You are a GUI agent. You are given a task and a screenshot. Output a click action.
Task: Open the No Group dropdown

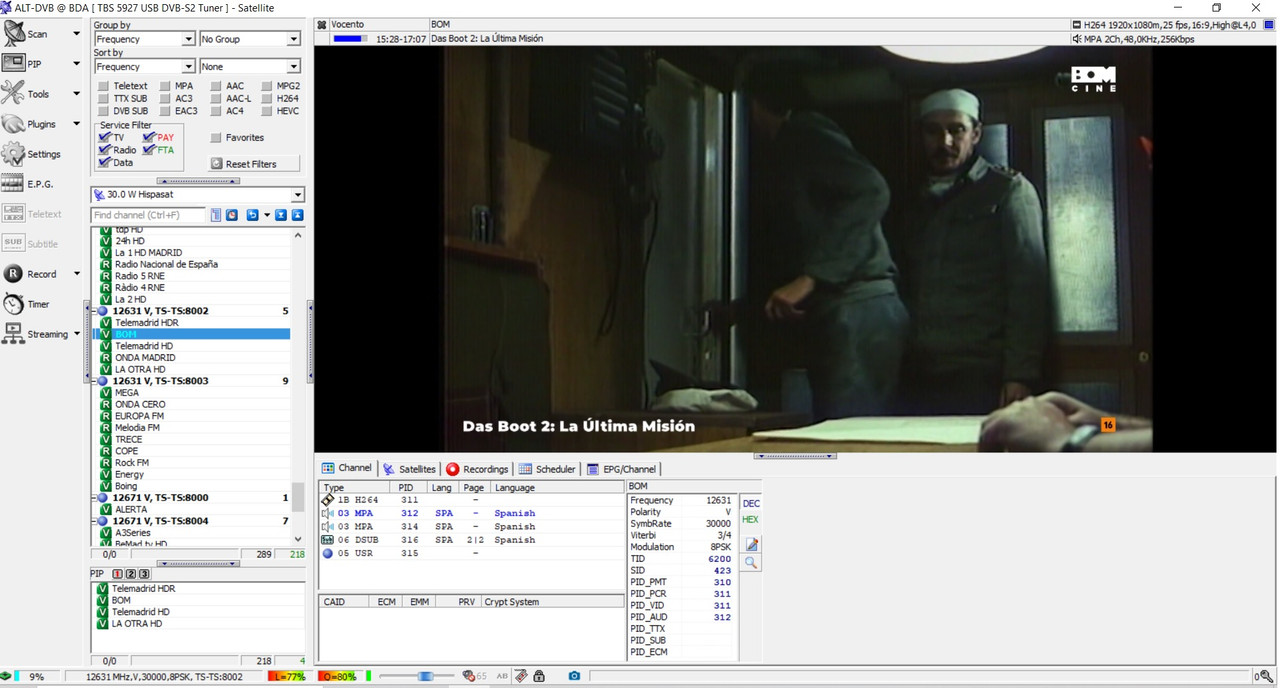coord(250,39)
